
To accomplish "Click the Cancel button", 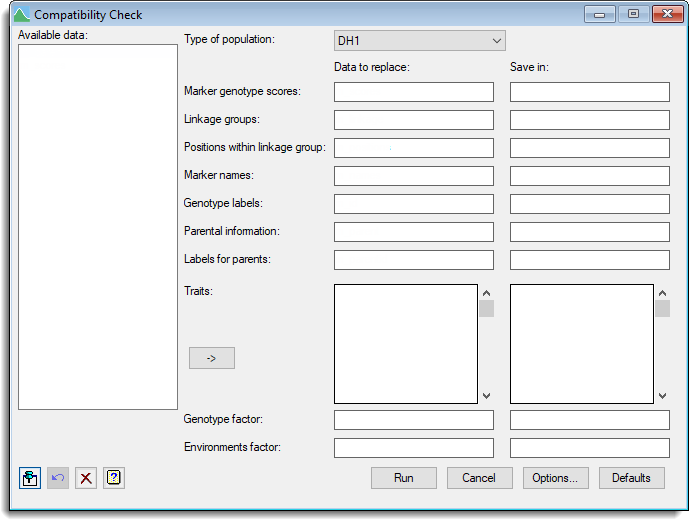I will tap(479, 478).
